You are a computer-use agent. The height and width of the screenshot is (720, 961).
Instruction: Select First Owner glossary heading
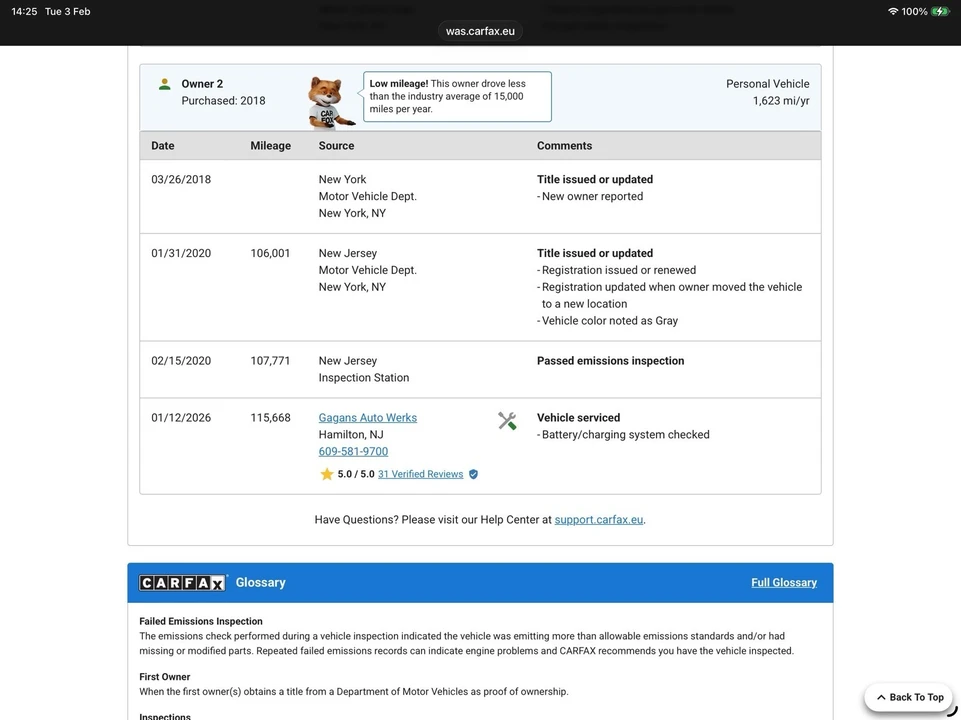pyautogui.click(x=164, y=676)
